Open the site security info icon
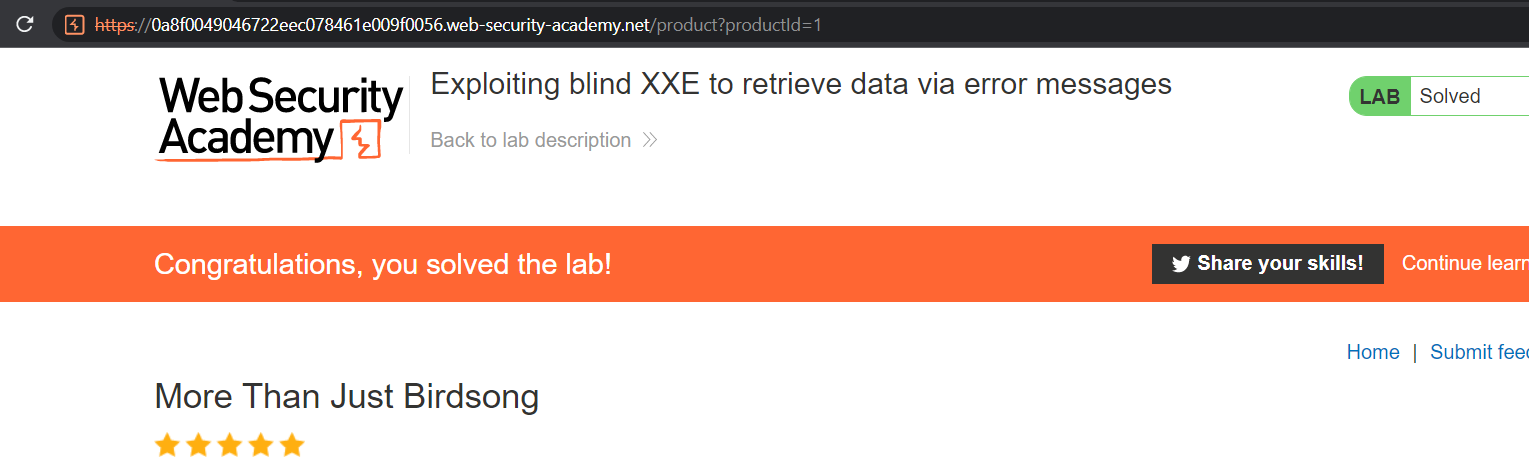This screenshot has width=1529, height=460. point(74,25)
